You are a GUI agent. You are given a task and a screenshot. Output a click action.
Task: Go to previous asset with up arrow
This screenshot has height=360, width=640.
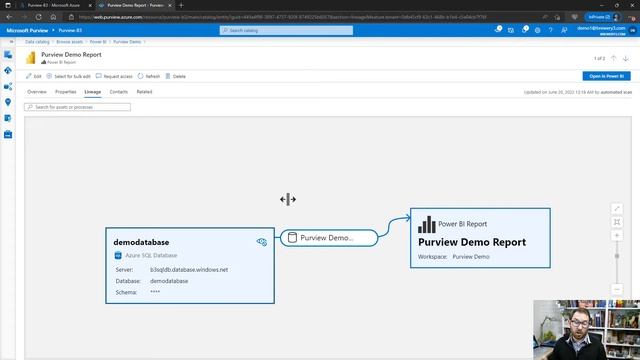tap(613, 58)
